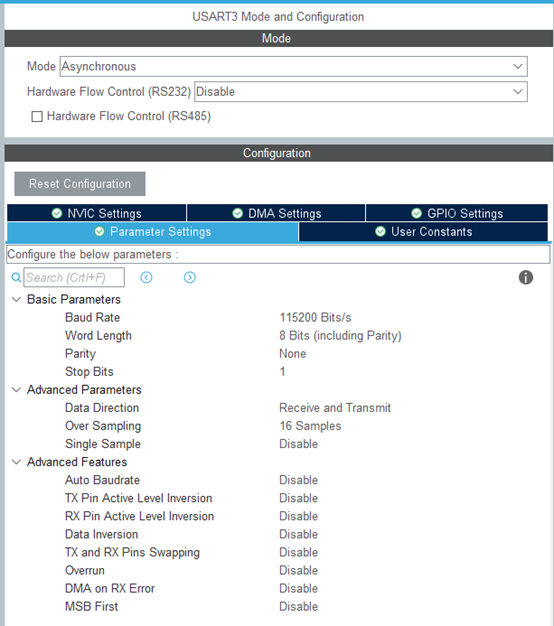Select the MSB First parameter label
The width and height of the screenshot is (554, 626).
click(92, 606)
